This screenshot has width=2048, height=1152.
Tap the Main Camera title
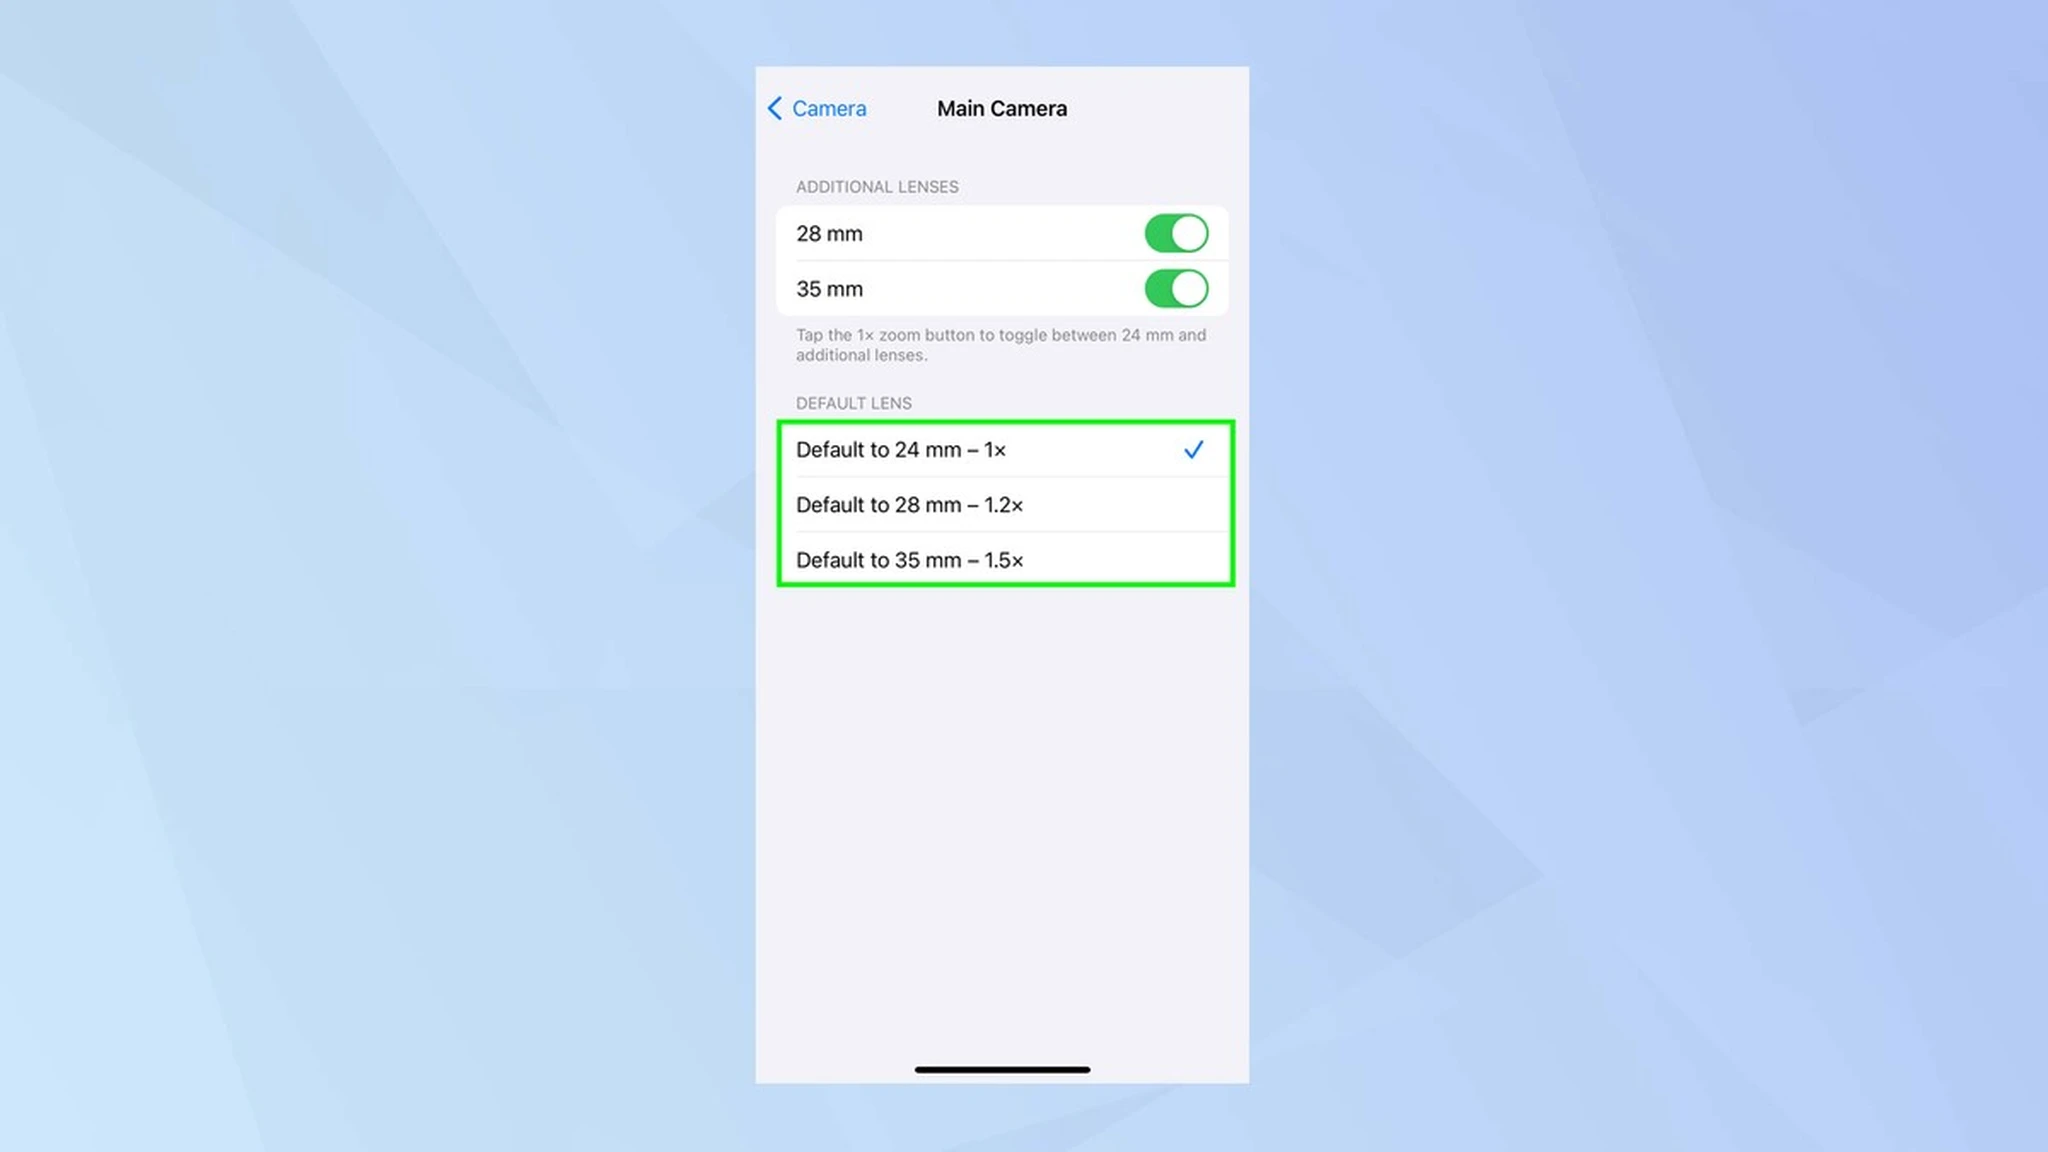pyautogui.click(x=1003, y=108)
